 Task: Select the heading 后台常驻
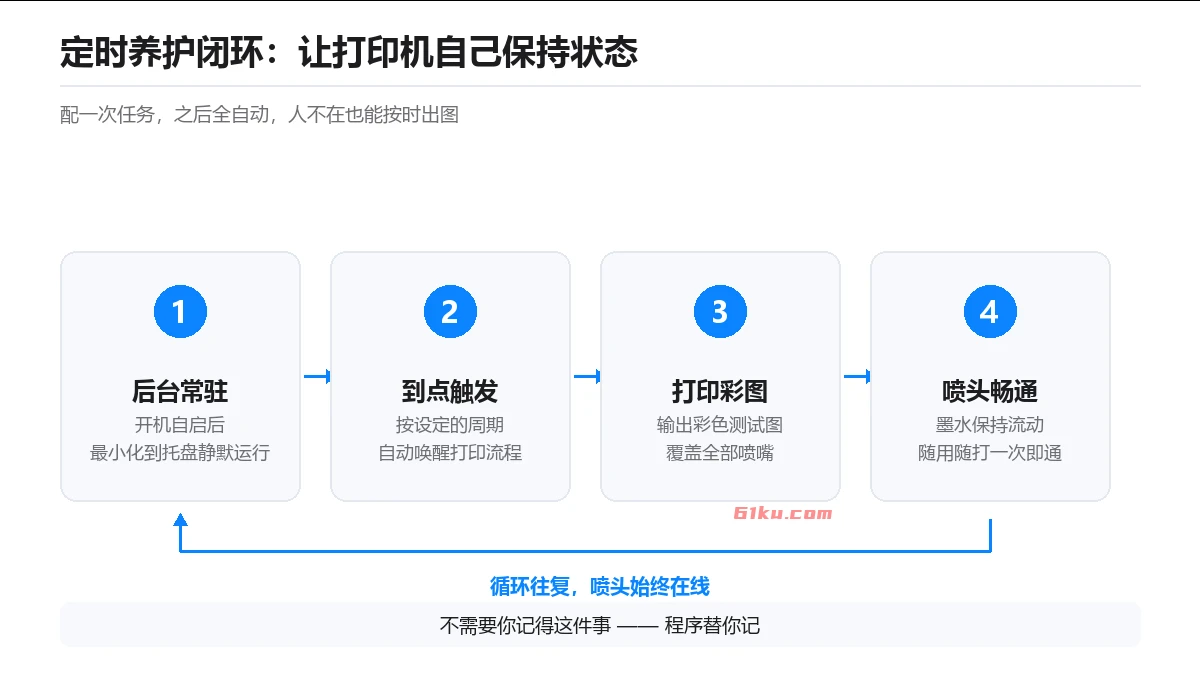pyautogui.click(x=180, y=391)
